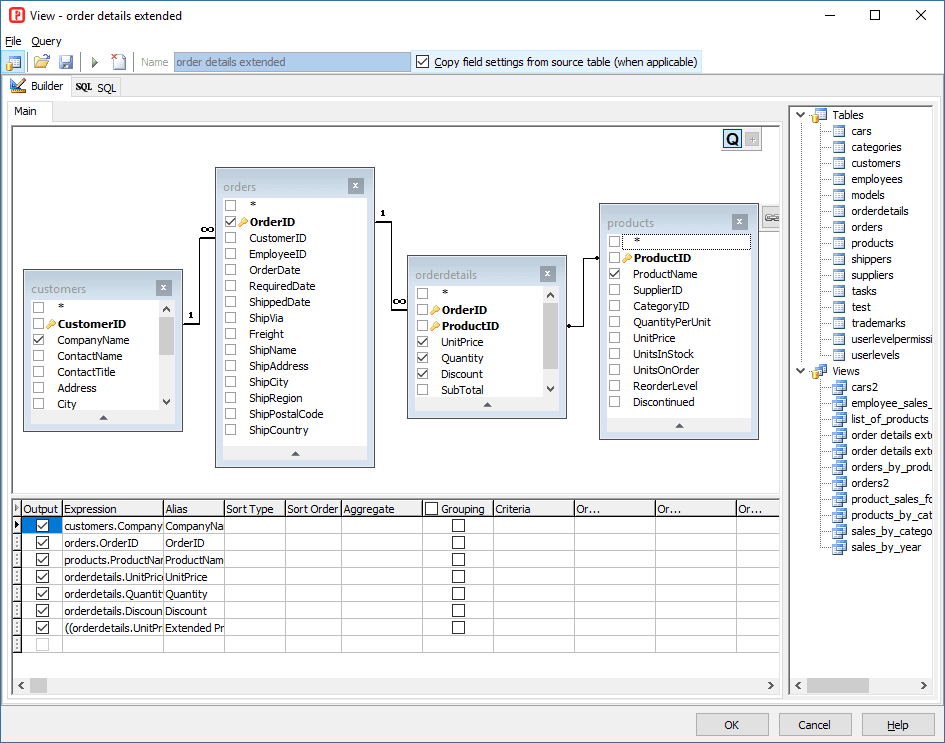
Task: Click the Cancel button
Action: pos(814,725)
